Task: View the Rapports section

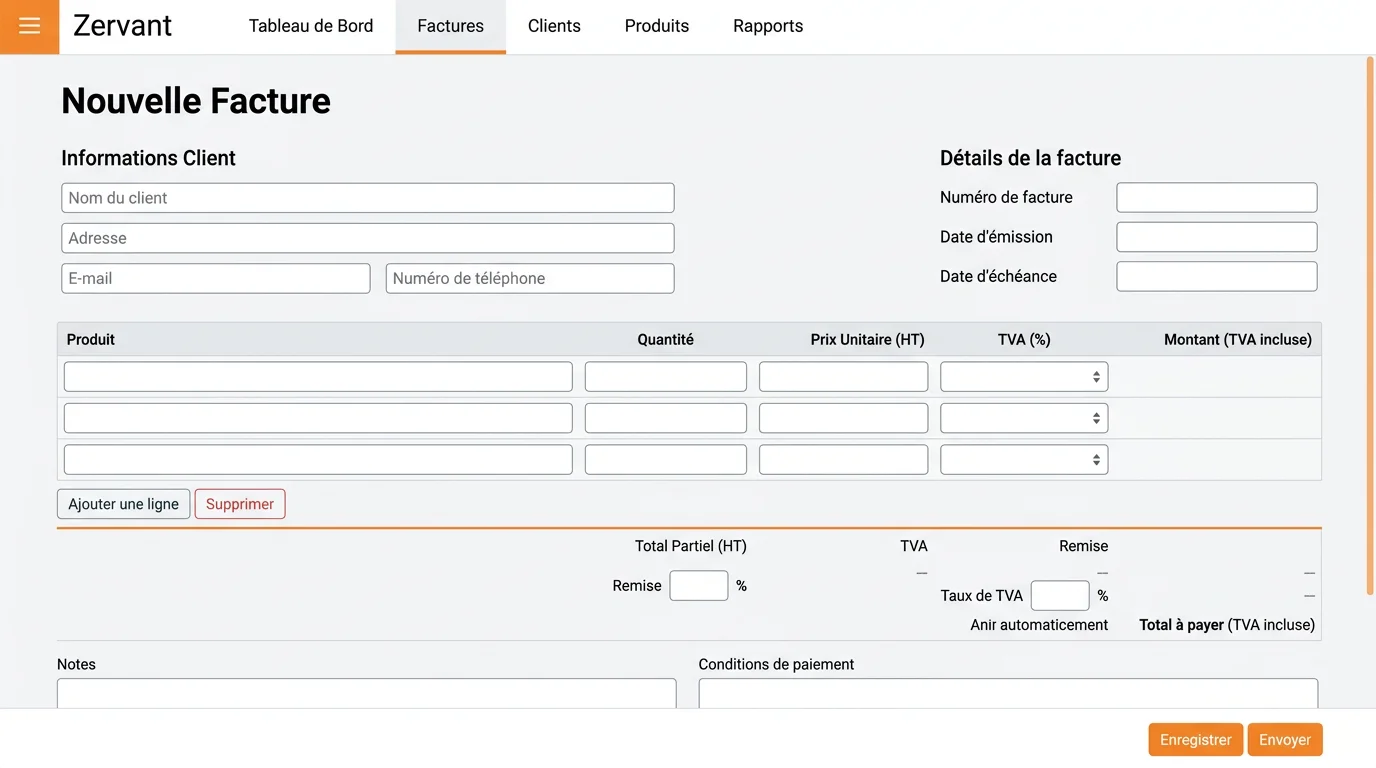Action: pyautogui.click(x=767, y=25)
